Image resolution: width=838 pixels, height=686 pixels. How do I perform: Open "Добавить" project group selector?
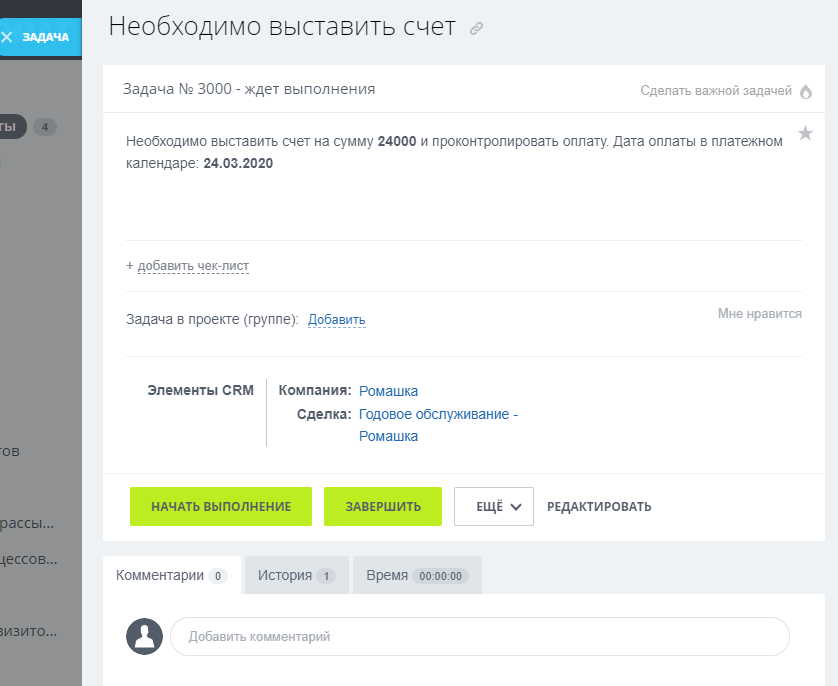[336, 320]
